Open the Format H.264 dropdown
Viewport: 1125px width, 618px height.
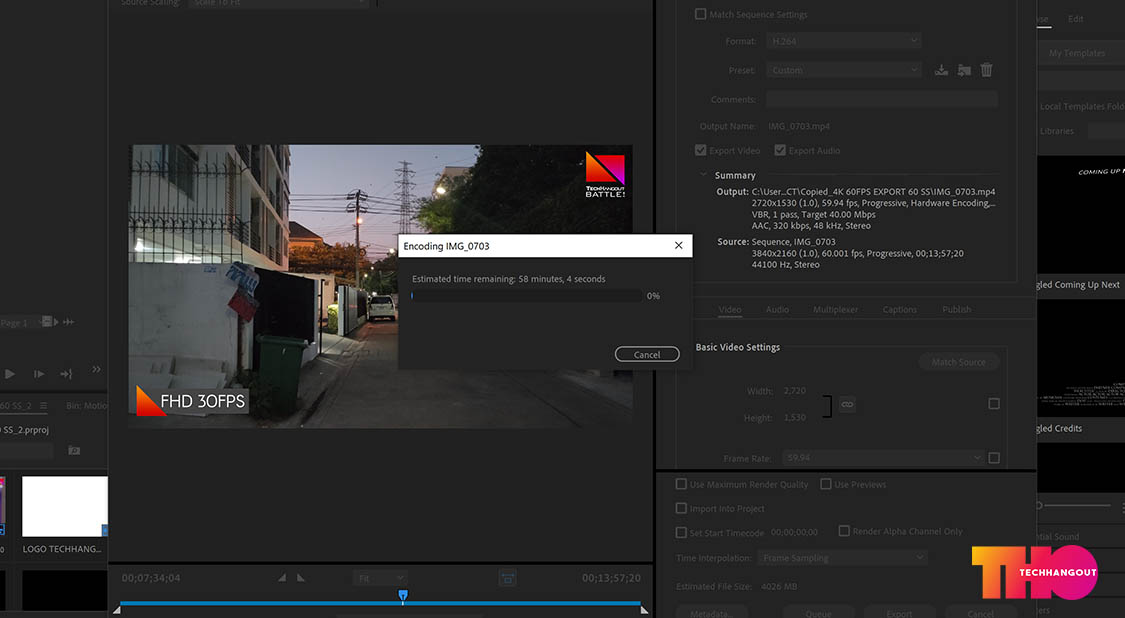(x=843, y=41)
